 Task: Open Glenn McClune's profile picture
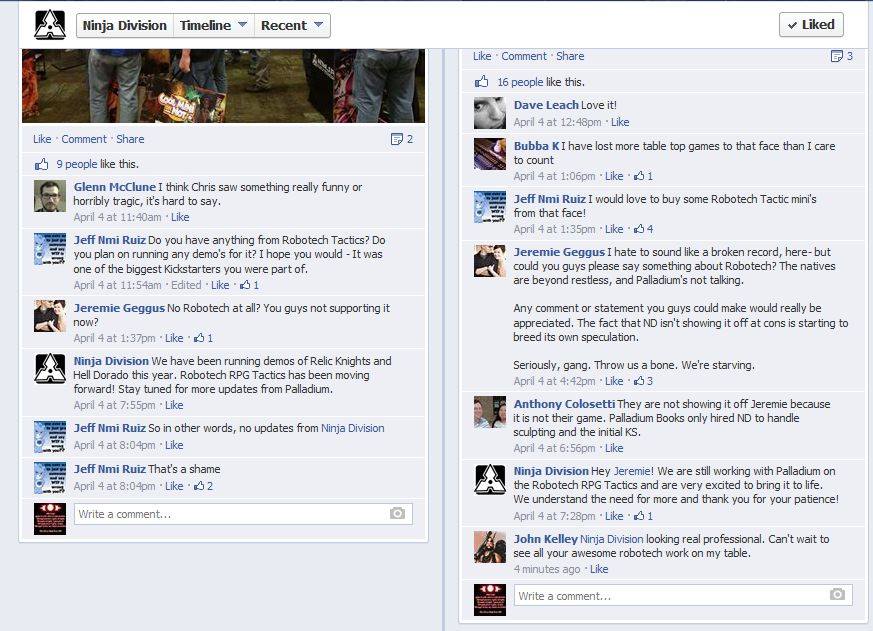click(50, 196)
